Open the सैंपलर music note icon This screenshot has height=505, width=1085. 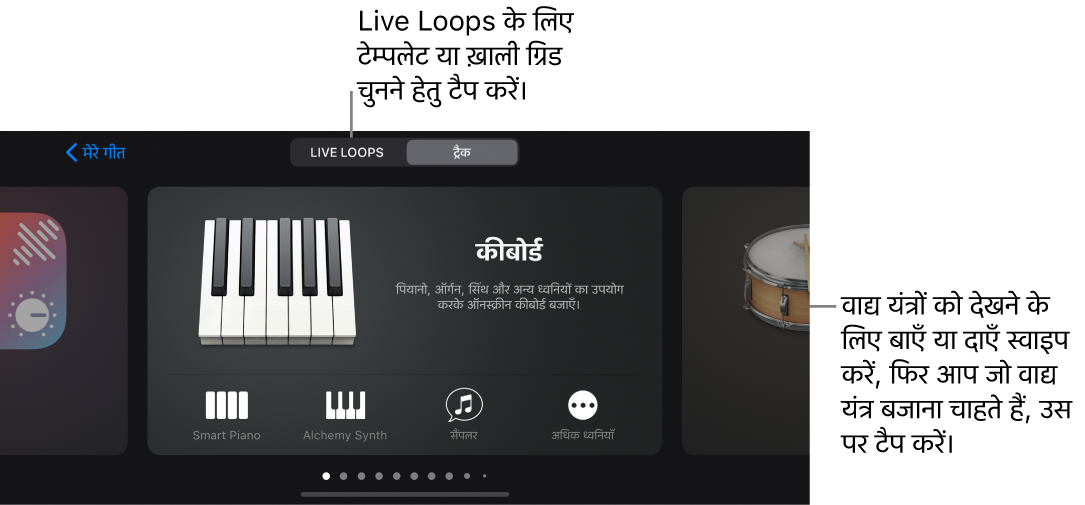click(x=464, y=405)
